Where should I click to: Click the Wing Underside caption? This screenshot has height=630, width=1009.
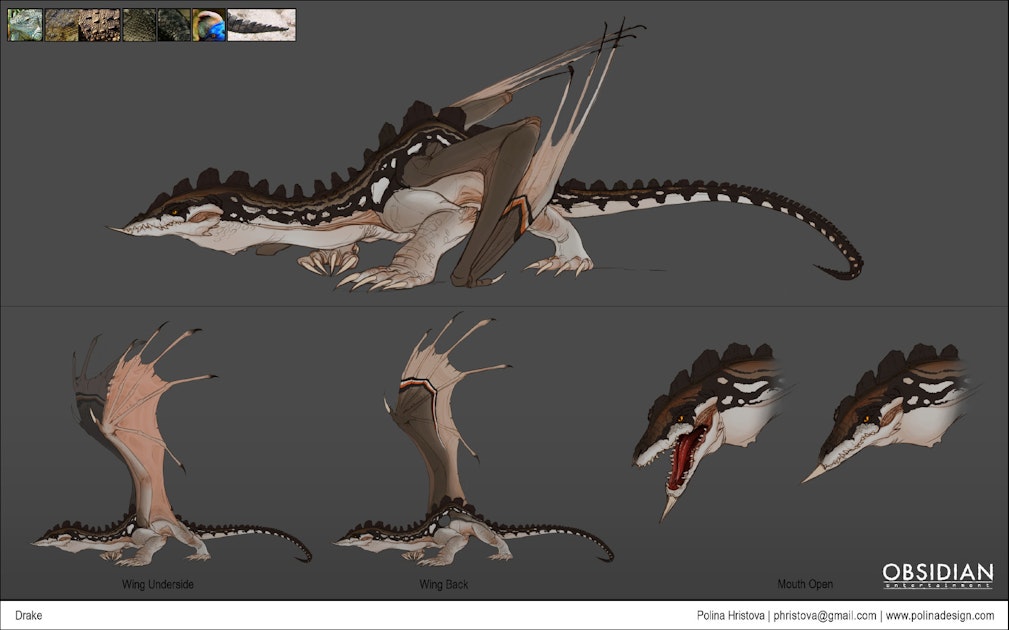pyautogui.click(x=157, y=584)
